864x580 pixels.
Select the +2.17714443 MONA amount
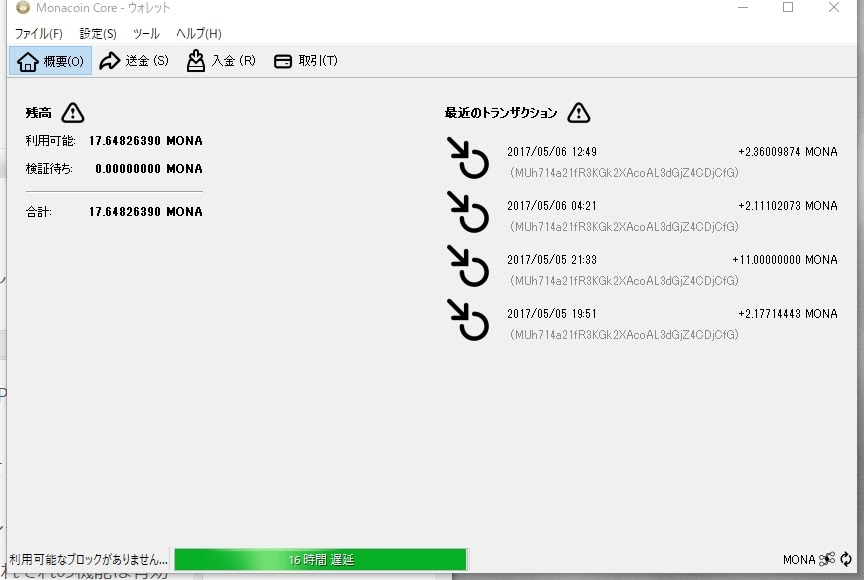click(788, 313)
